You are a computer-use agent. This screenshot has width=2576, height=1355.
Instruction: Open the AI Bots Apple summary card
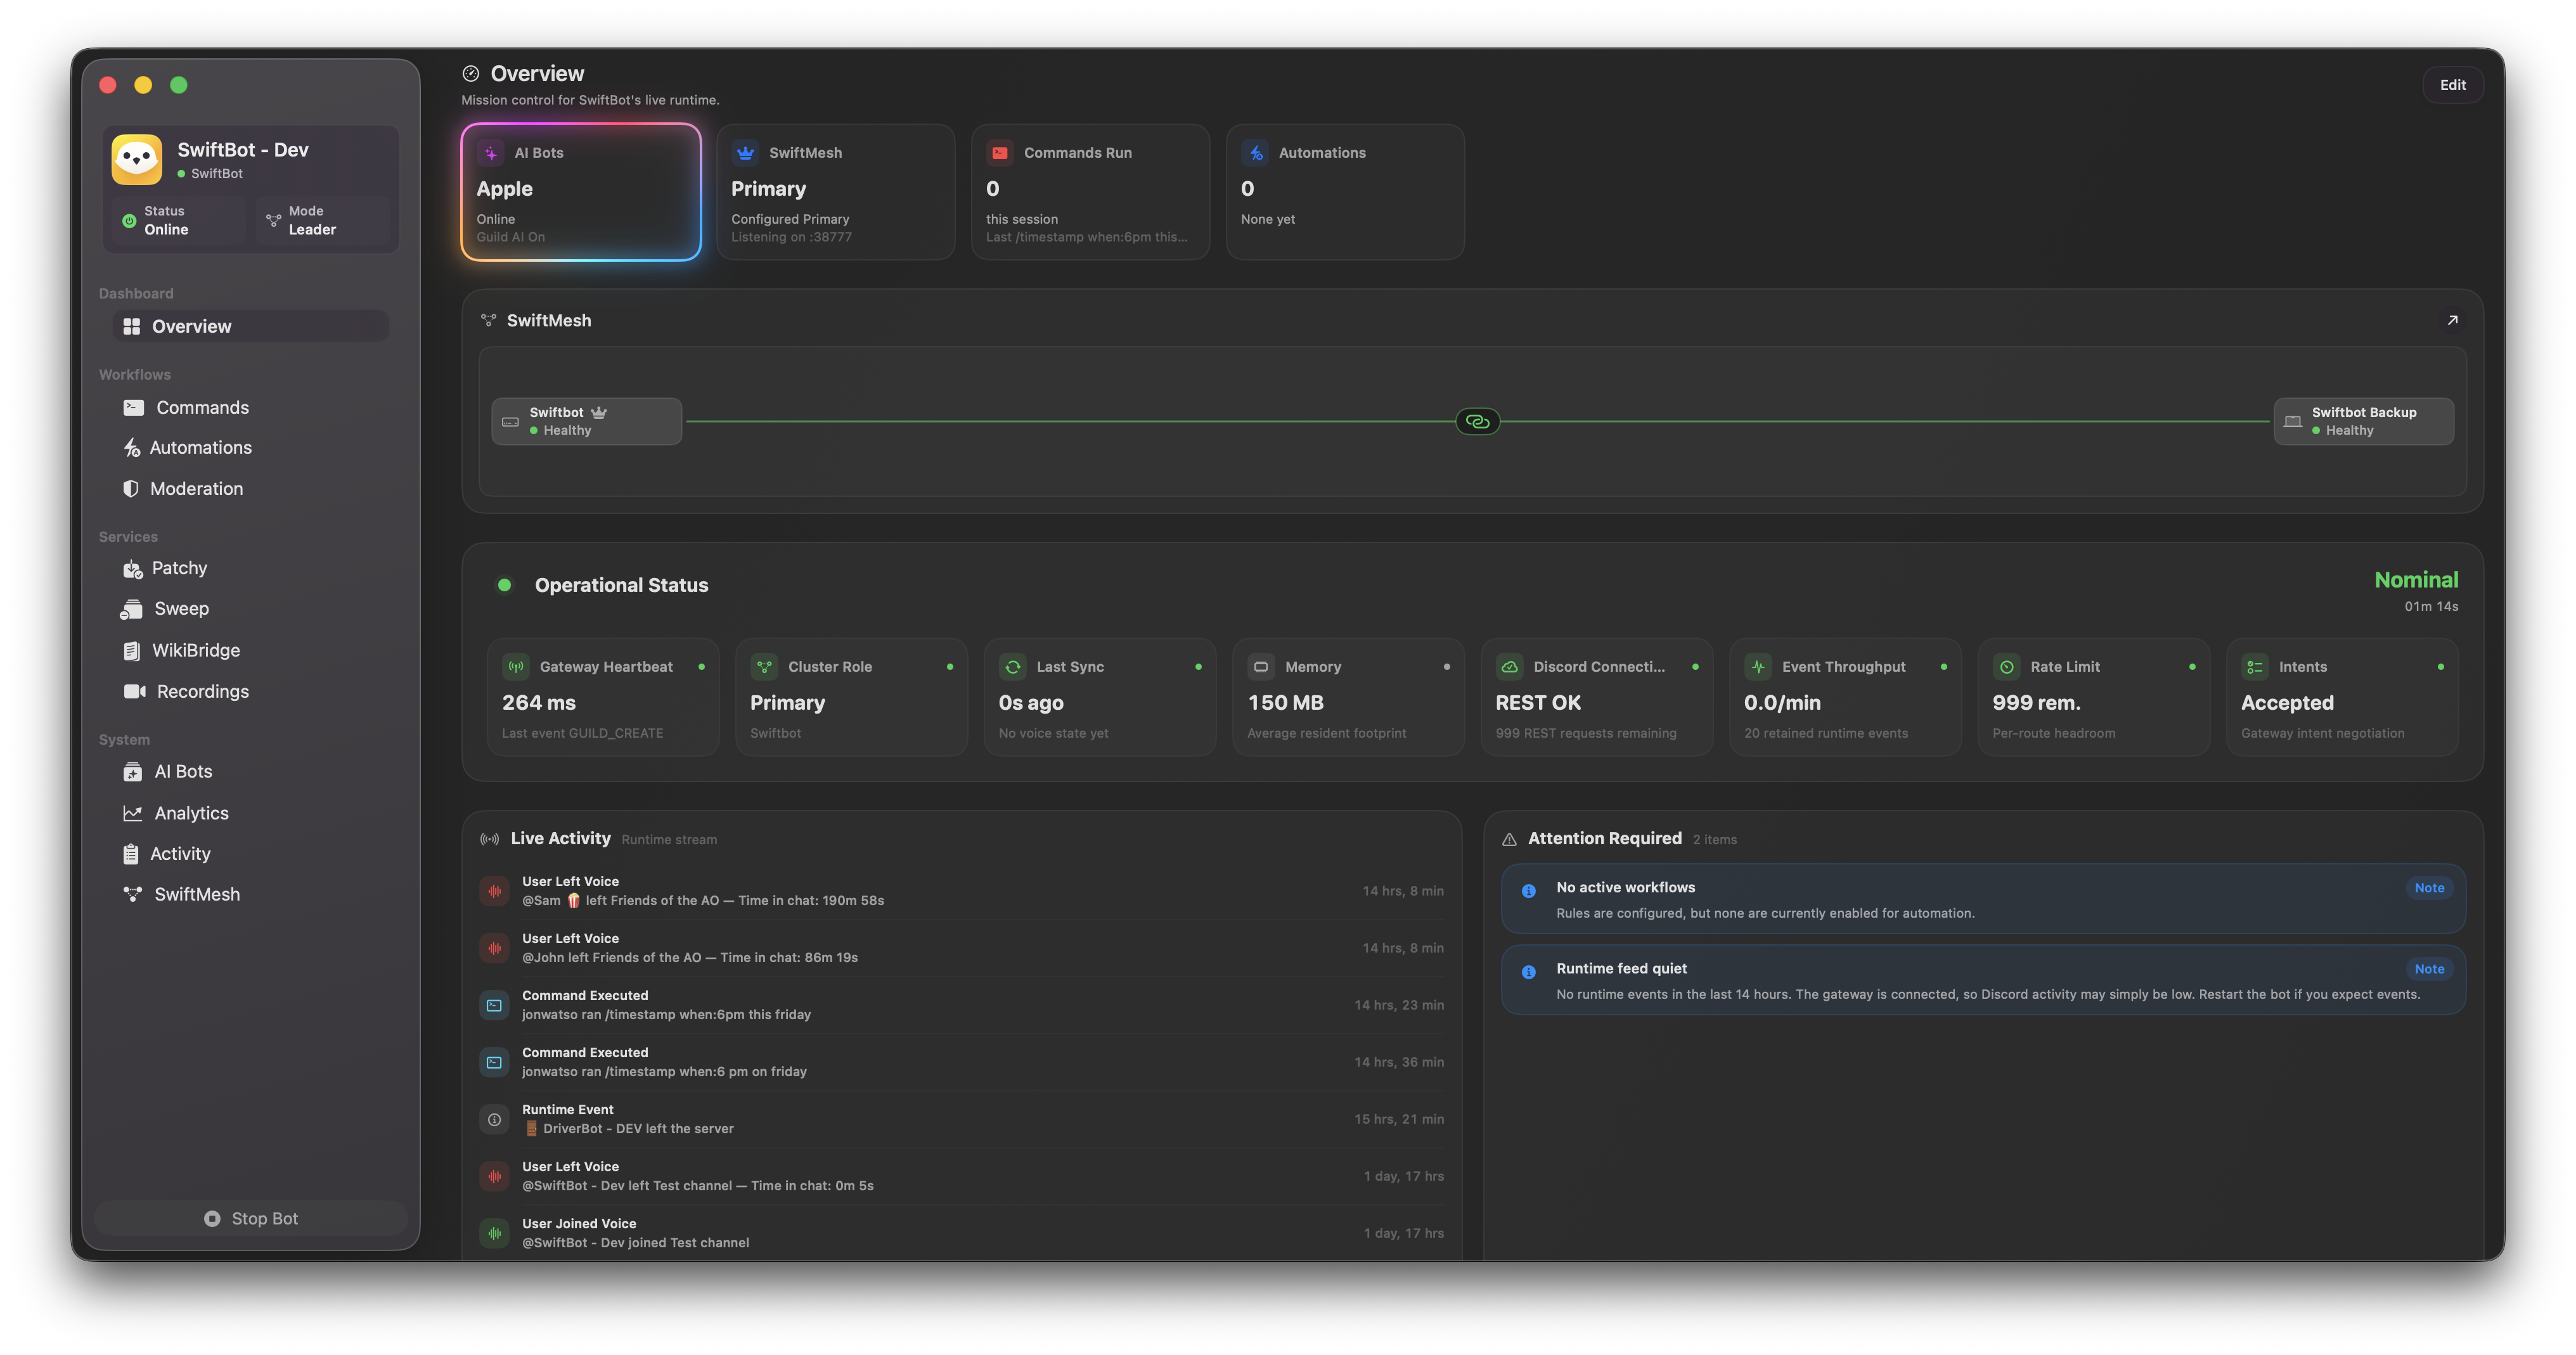pyautogui.click(x=581, y=192)
